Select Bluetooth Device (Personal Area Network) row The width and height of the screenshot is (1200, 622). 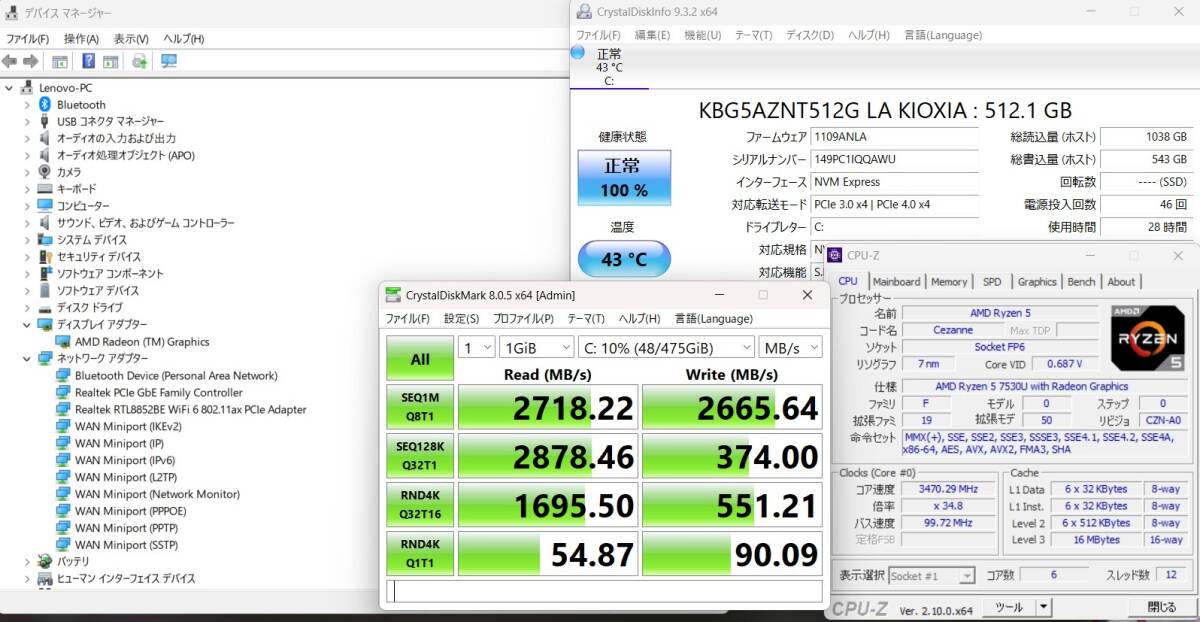pos(176,376)
